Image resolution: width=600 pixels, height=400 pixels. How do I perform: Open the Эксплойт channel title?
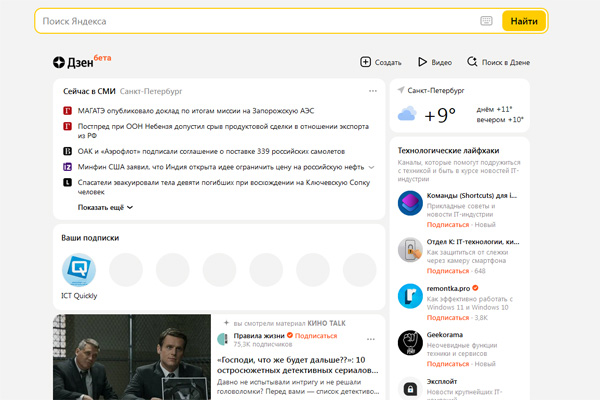click(442, 382)
